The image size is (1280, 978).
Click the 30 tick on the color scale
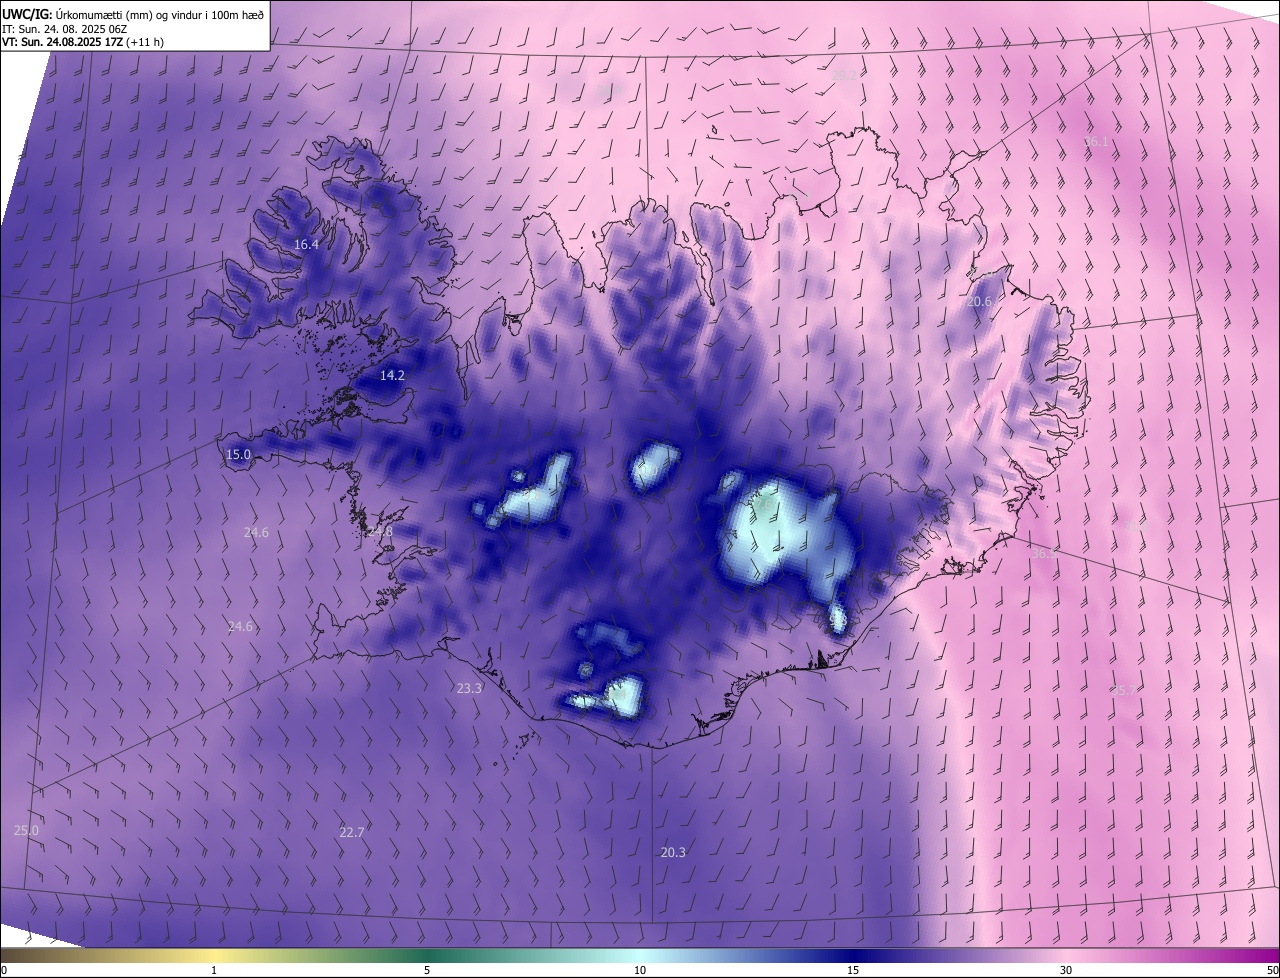coord(1066,970)
